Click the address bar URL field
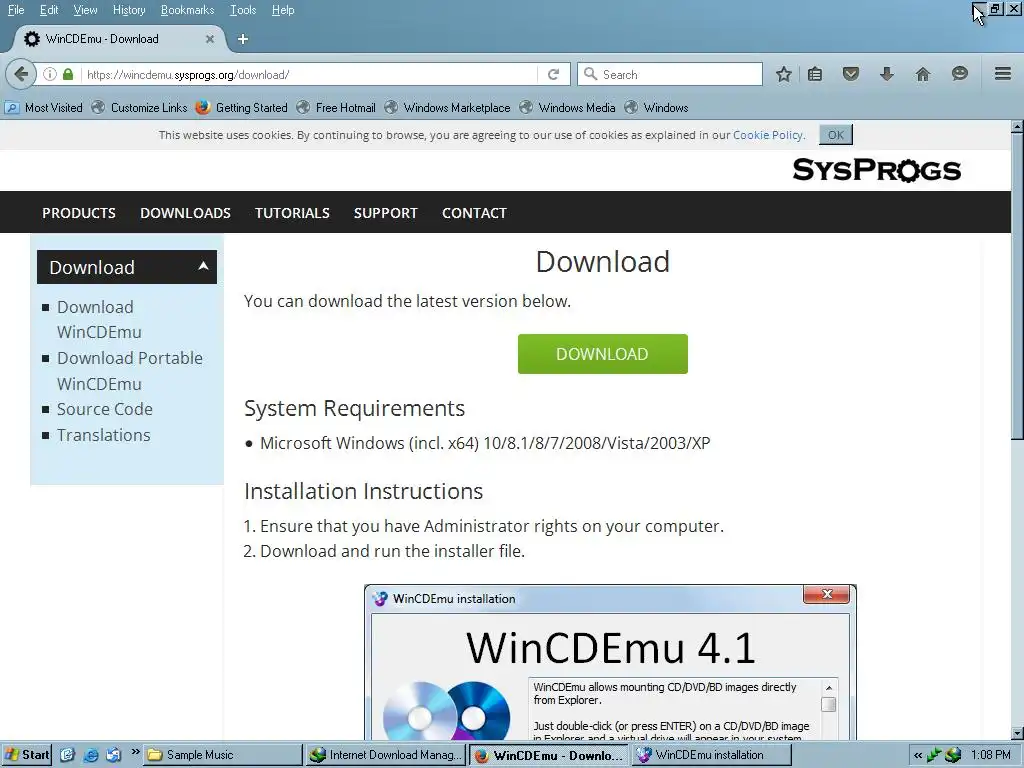Image resolution: width=1024 pixels, height=768 pixels. coord(307,74)
